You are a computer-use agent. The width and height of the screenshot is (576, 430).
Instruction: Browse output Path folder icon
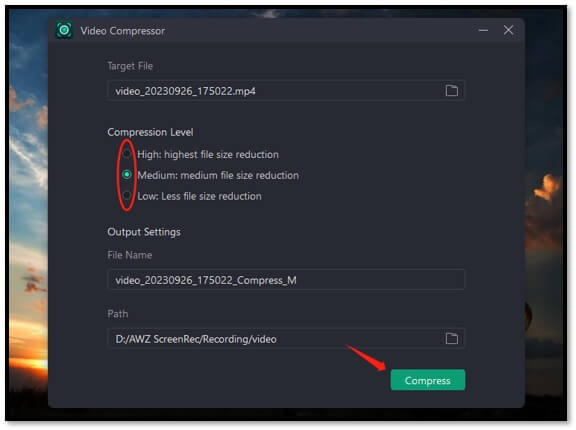[451, 338]
